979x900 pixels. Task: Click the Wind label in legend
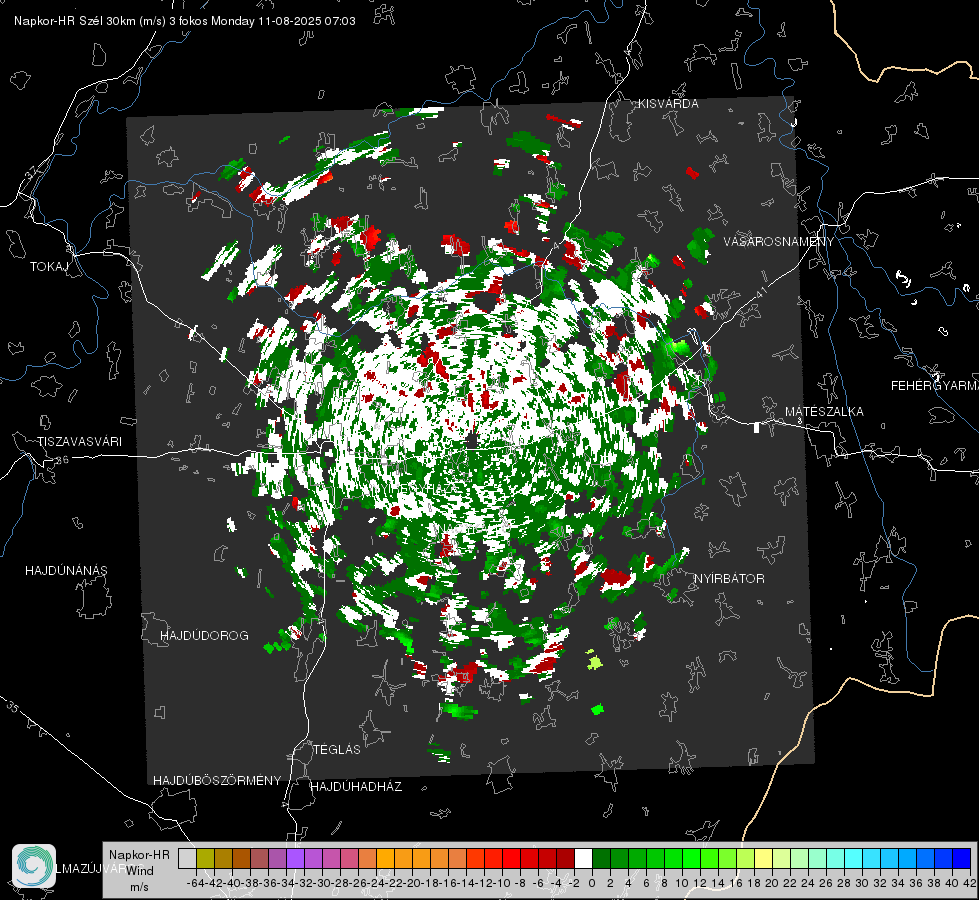tap(140, 870)
